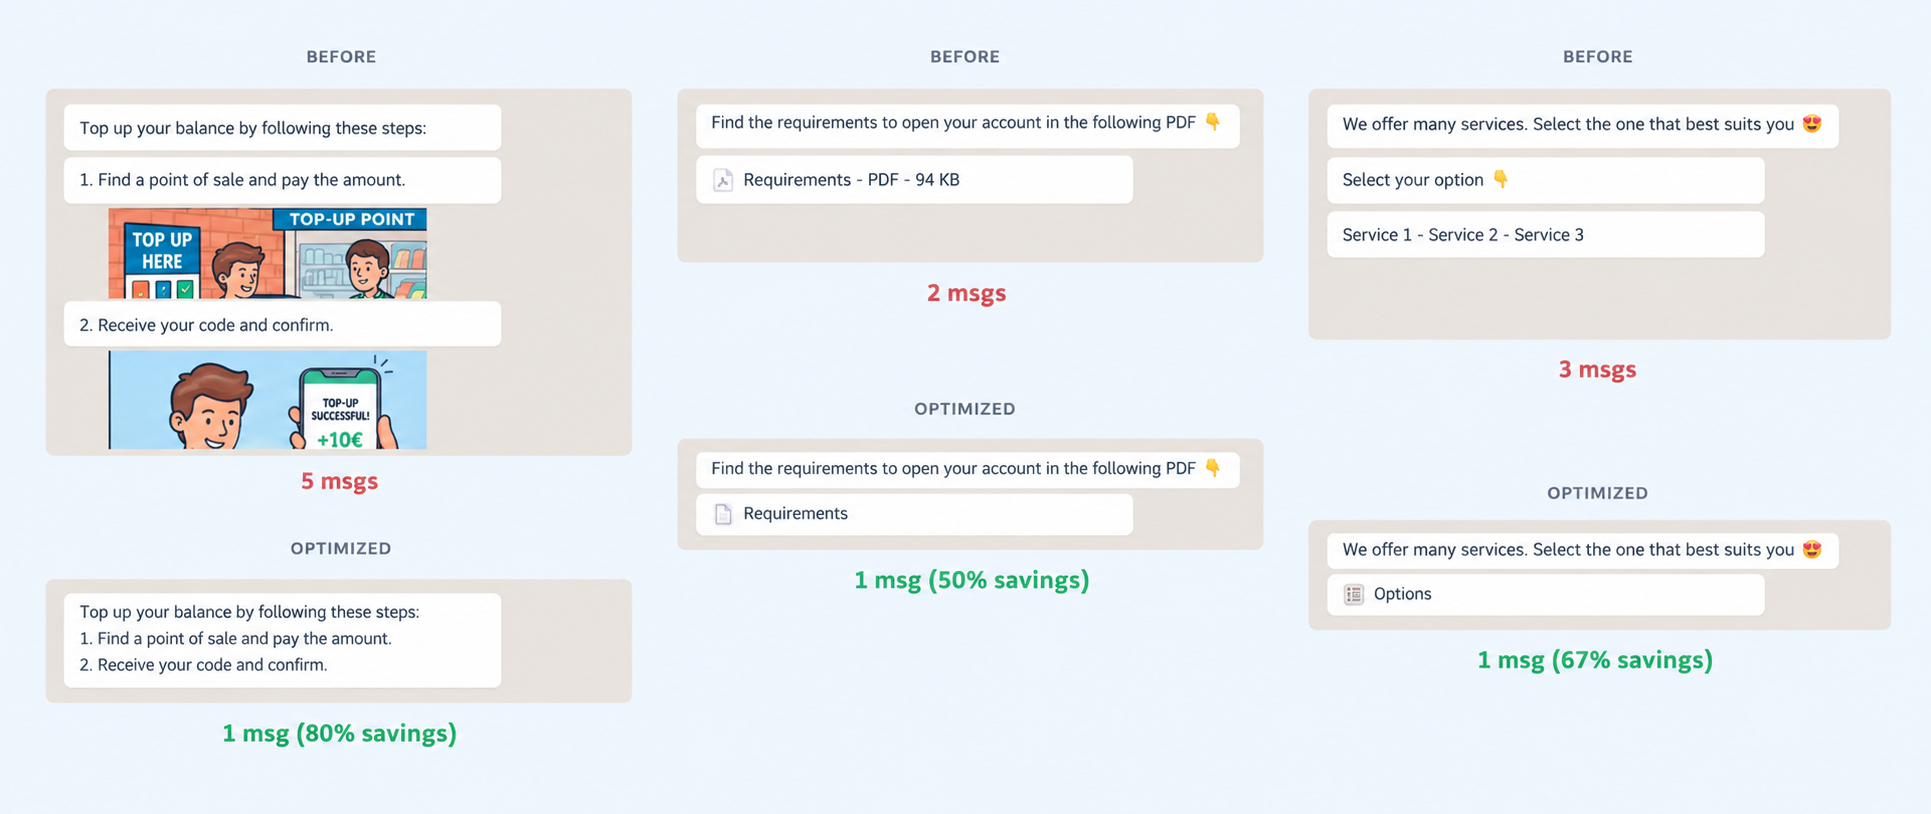Click the heart-eyes emoji in optimized services message
The width and height of the screenshot is (1931, 814).
(1811, 549)
